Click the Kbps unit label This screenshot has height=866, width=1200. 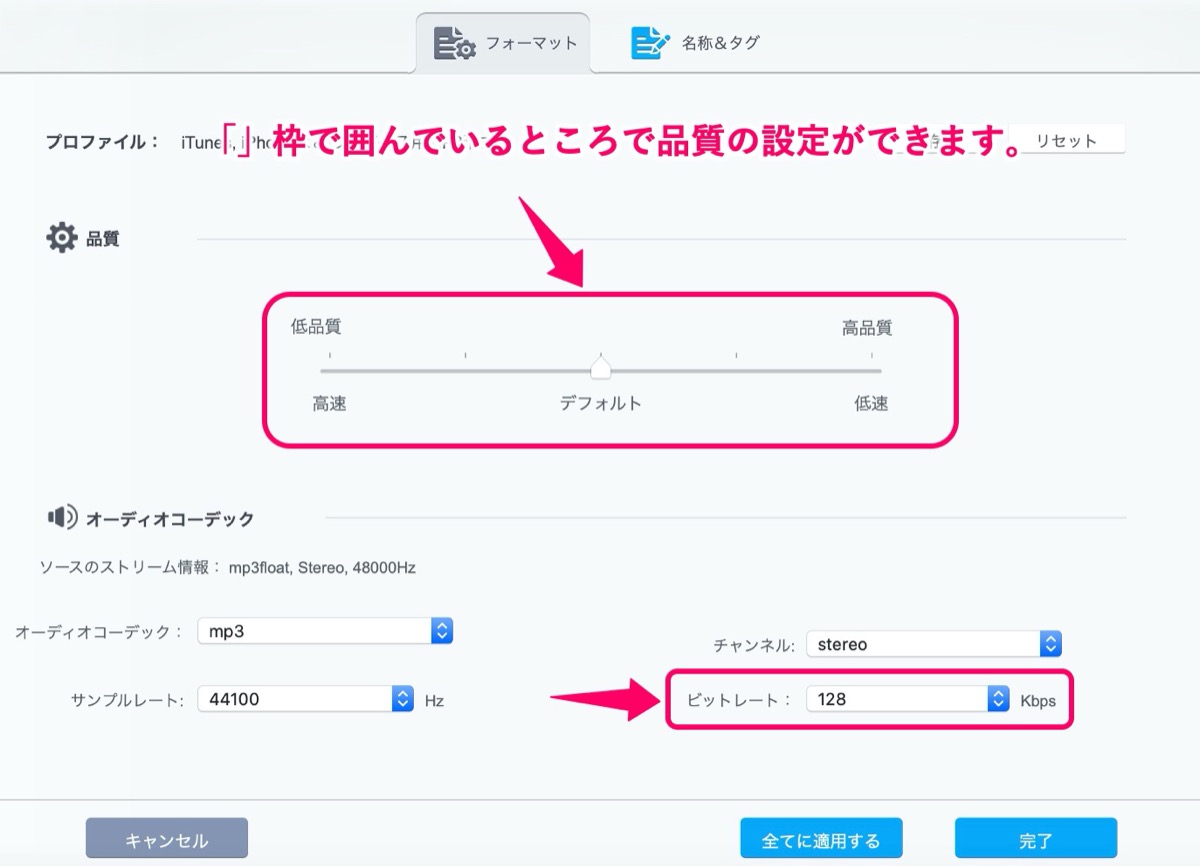click(1038, 700)
